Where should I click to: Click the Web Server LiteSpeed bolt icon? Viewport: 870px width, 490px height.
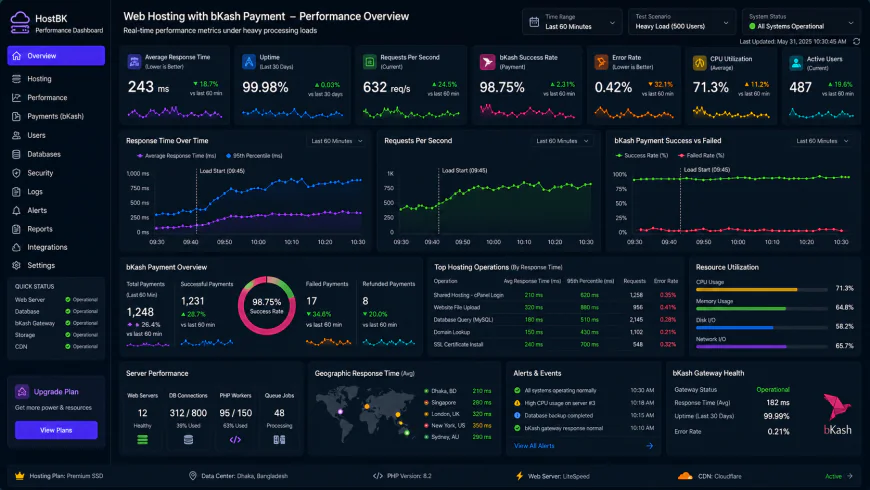pyautogui.click(x=519, y=476)
